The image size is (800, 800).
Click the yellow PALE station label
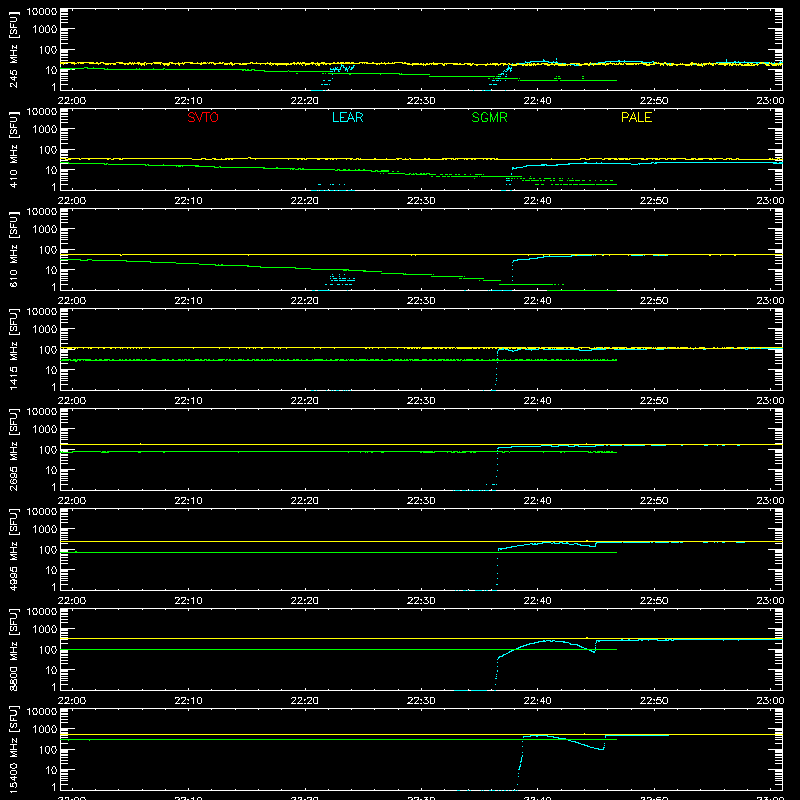[636, 117]
